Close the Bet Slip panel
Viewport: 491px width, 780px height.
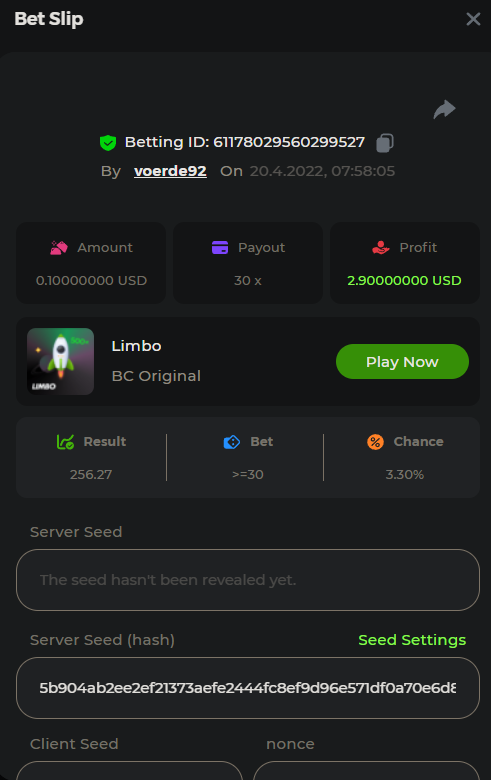(473, 19)
